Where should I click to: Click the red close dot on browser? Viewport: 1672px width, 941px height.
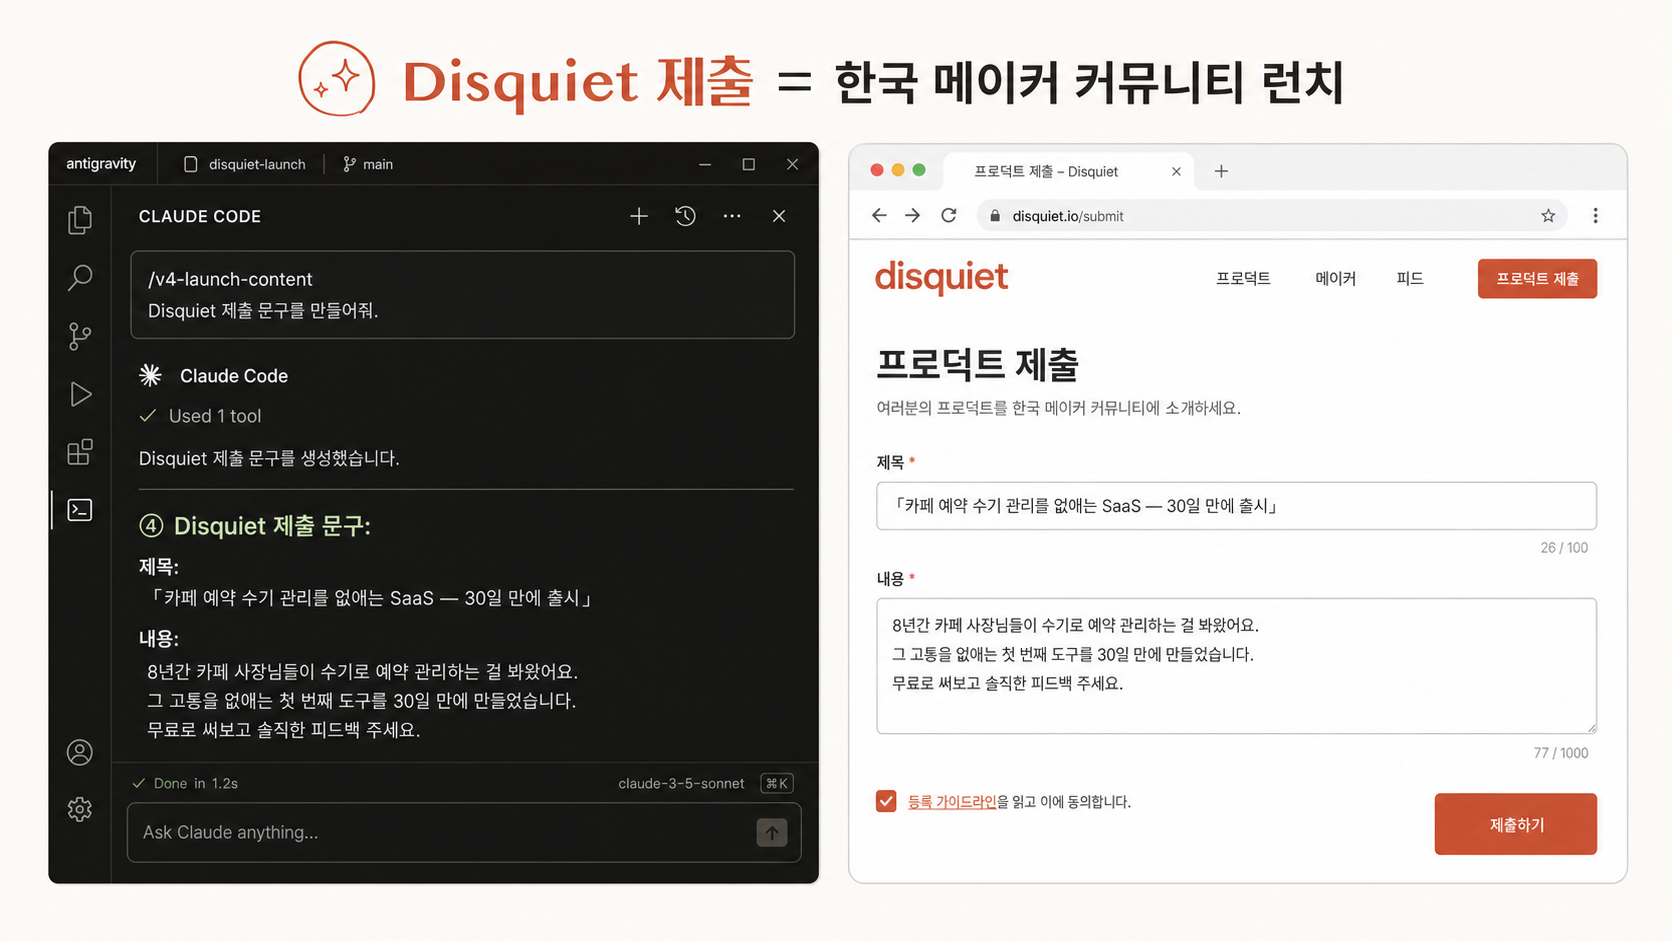click(877, 170)
